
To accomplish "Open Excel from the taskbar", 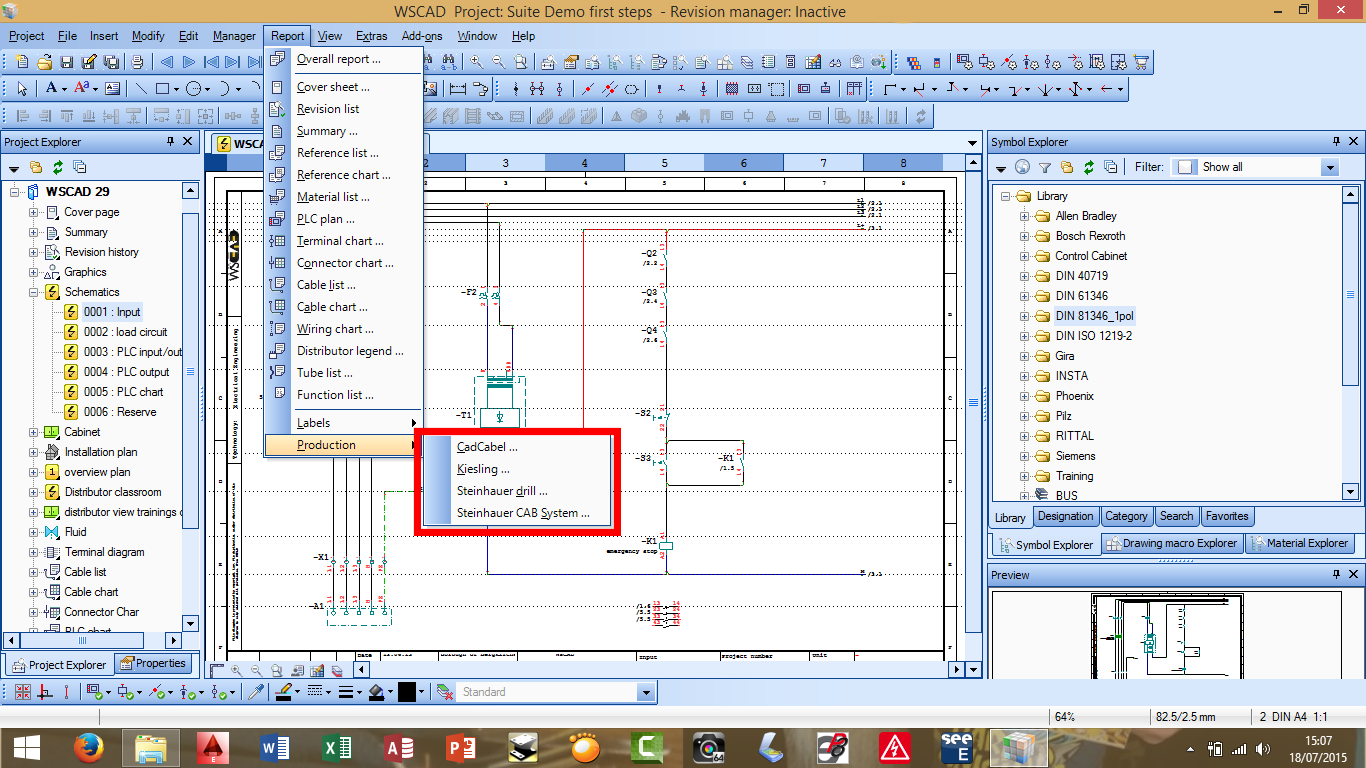I will pyautogui.click(x=335, y=747).
